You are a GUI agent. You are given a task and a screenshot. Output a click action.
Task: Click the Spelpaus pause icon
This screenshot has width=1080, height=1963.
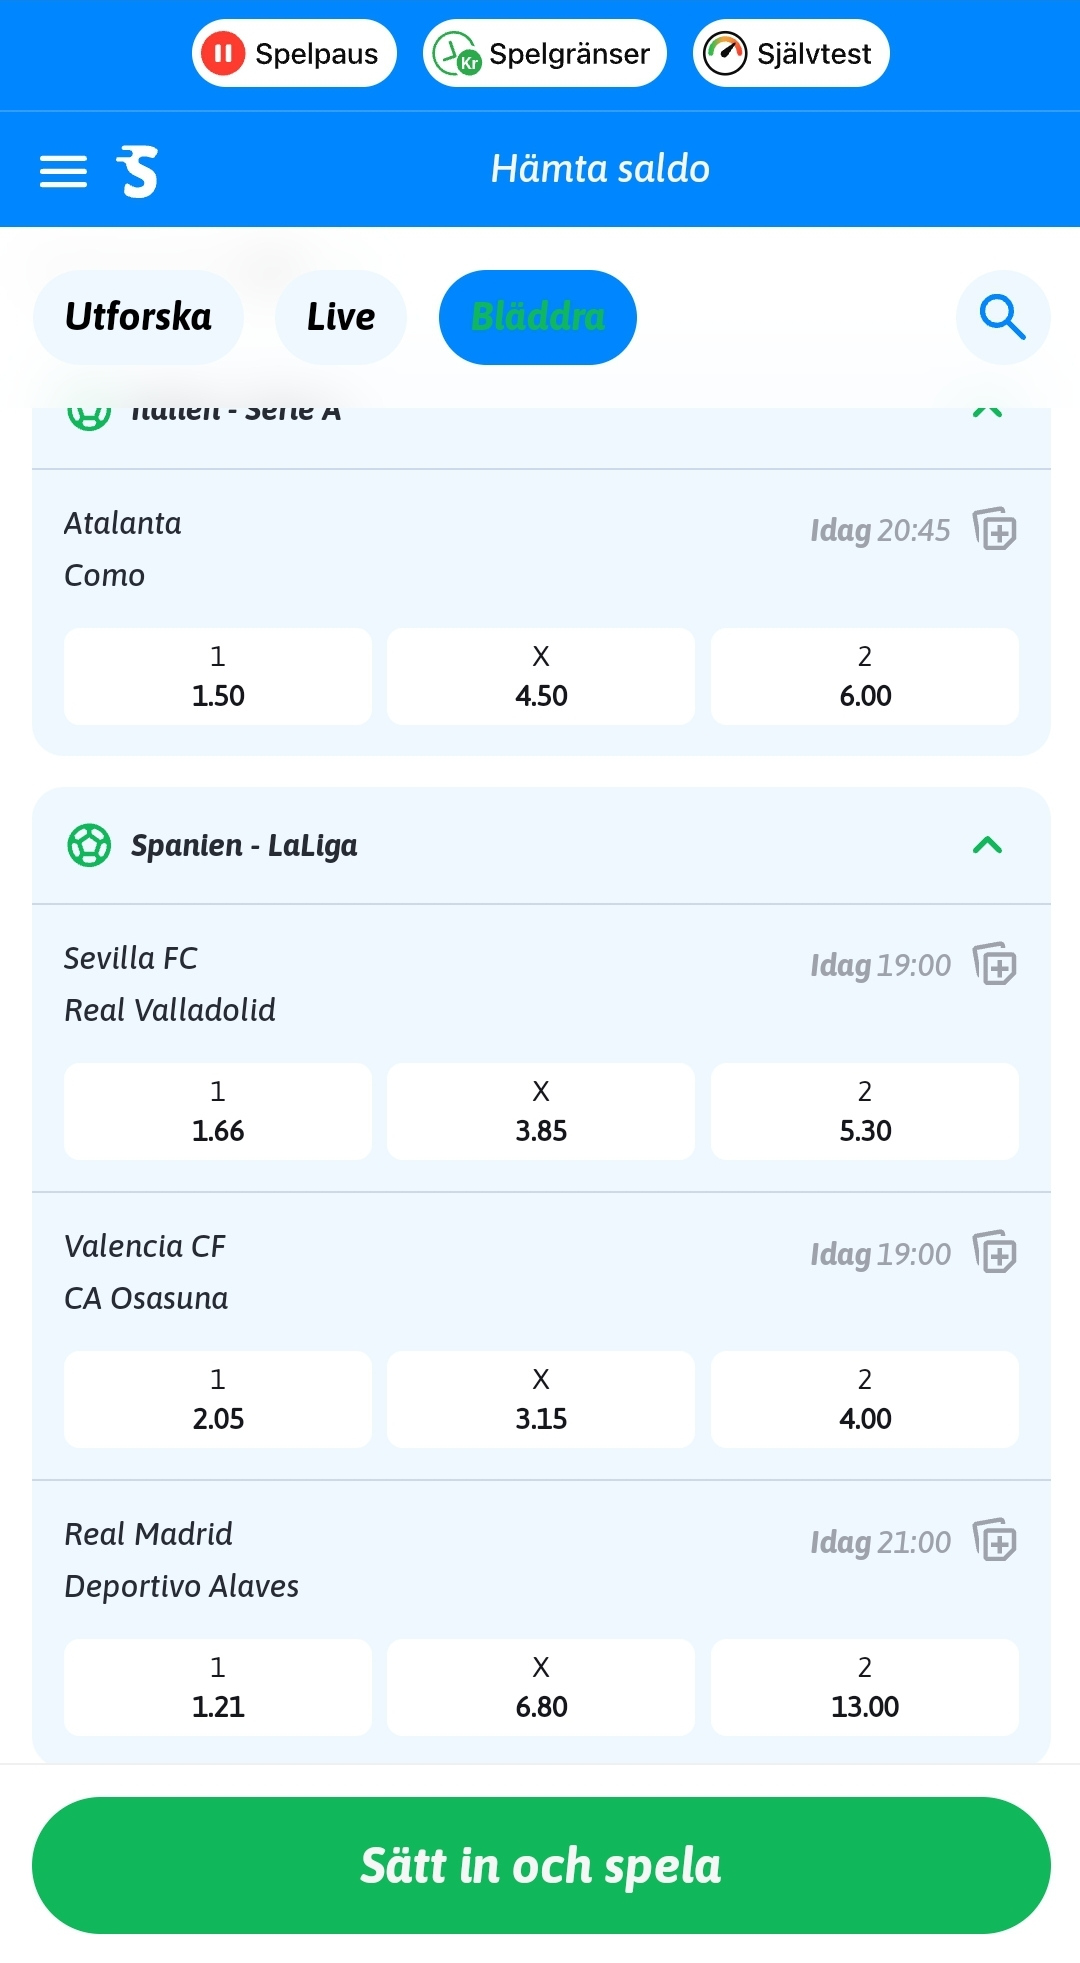(x=222, y=53)
